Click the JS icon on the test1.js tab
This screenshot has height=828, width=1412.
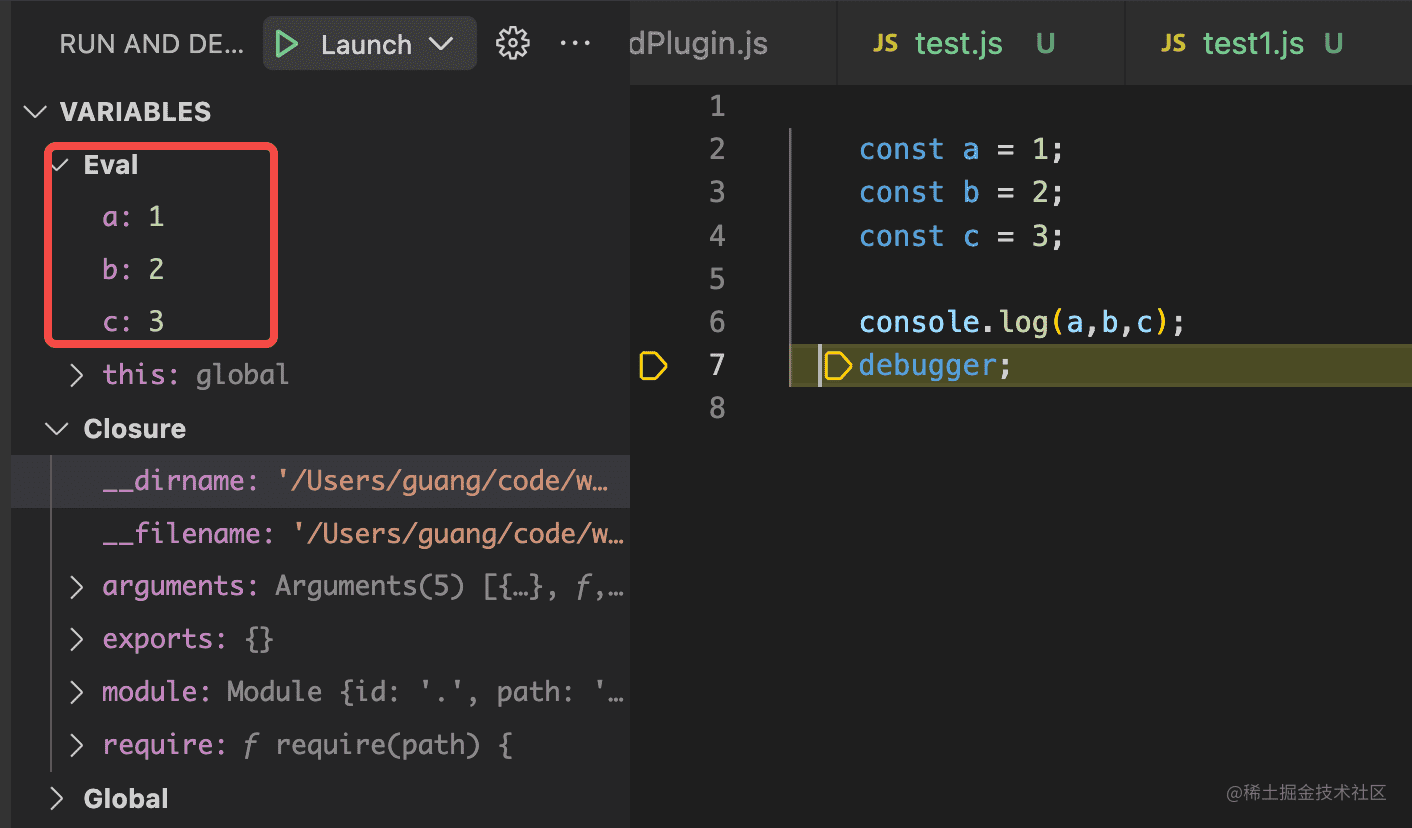click(x=1173, y=44)
